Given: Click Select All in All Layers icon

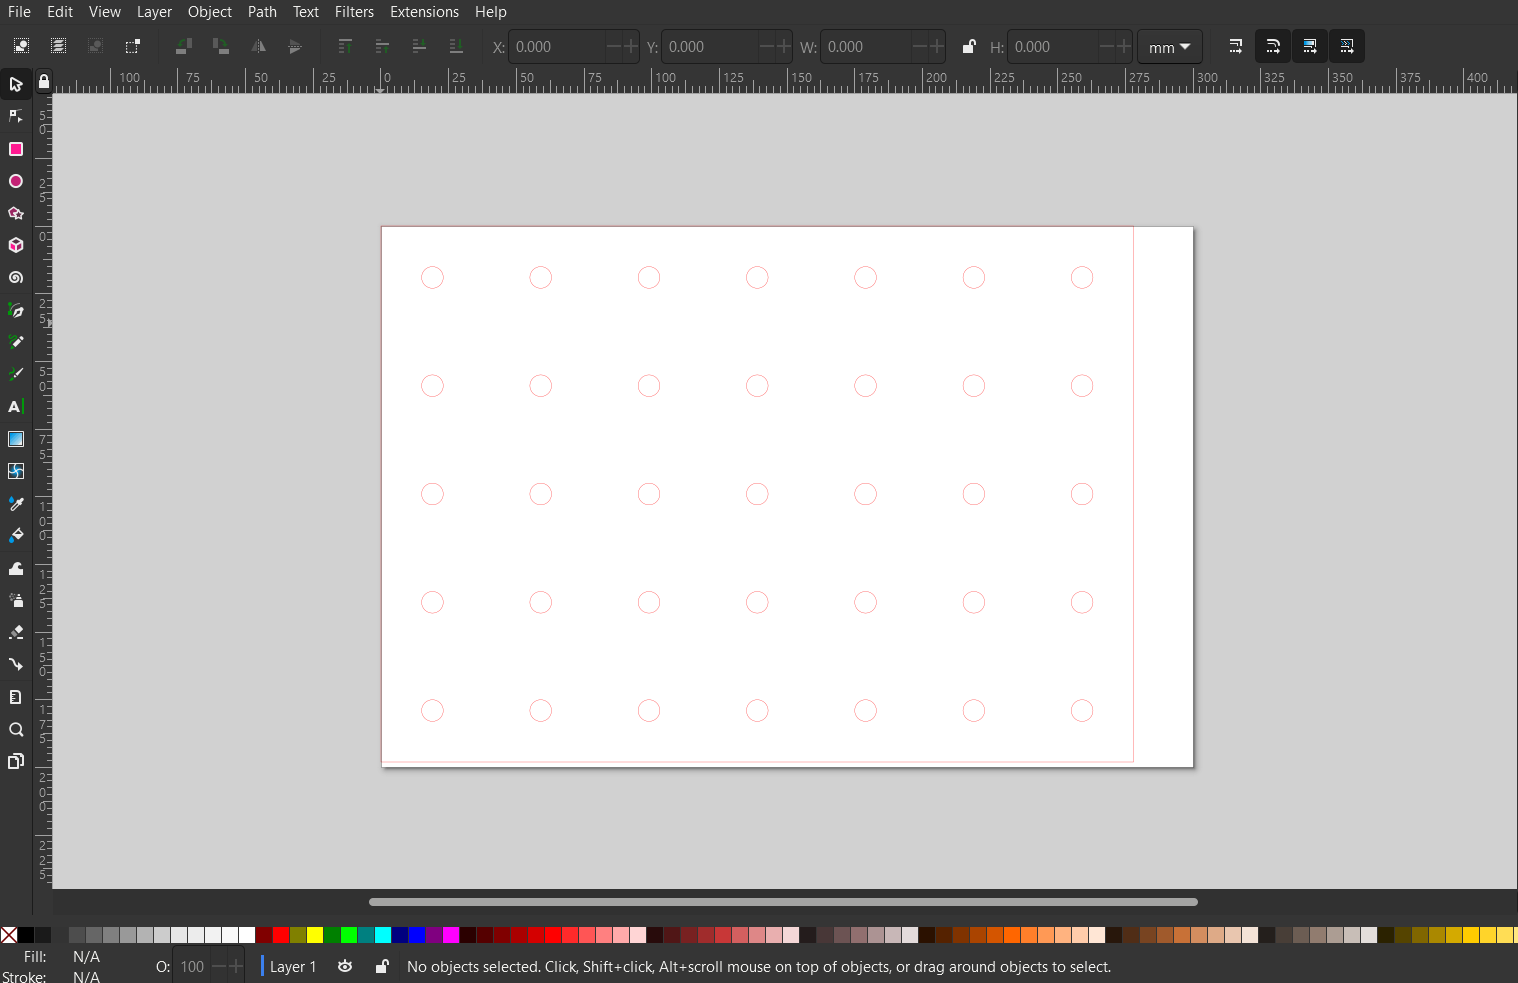Looking at the screenshot, I should click(x=58, y=46).
